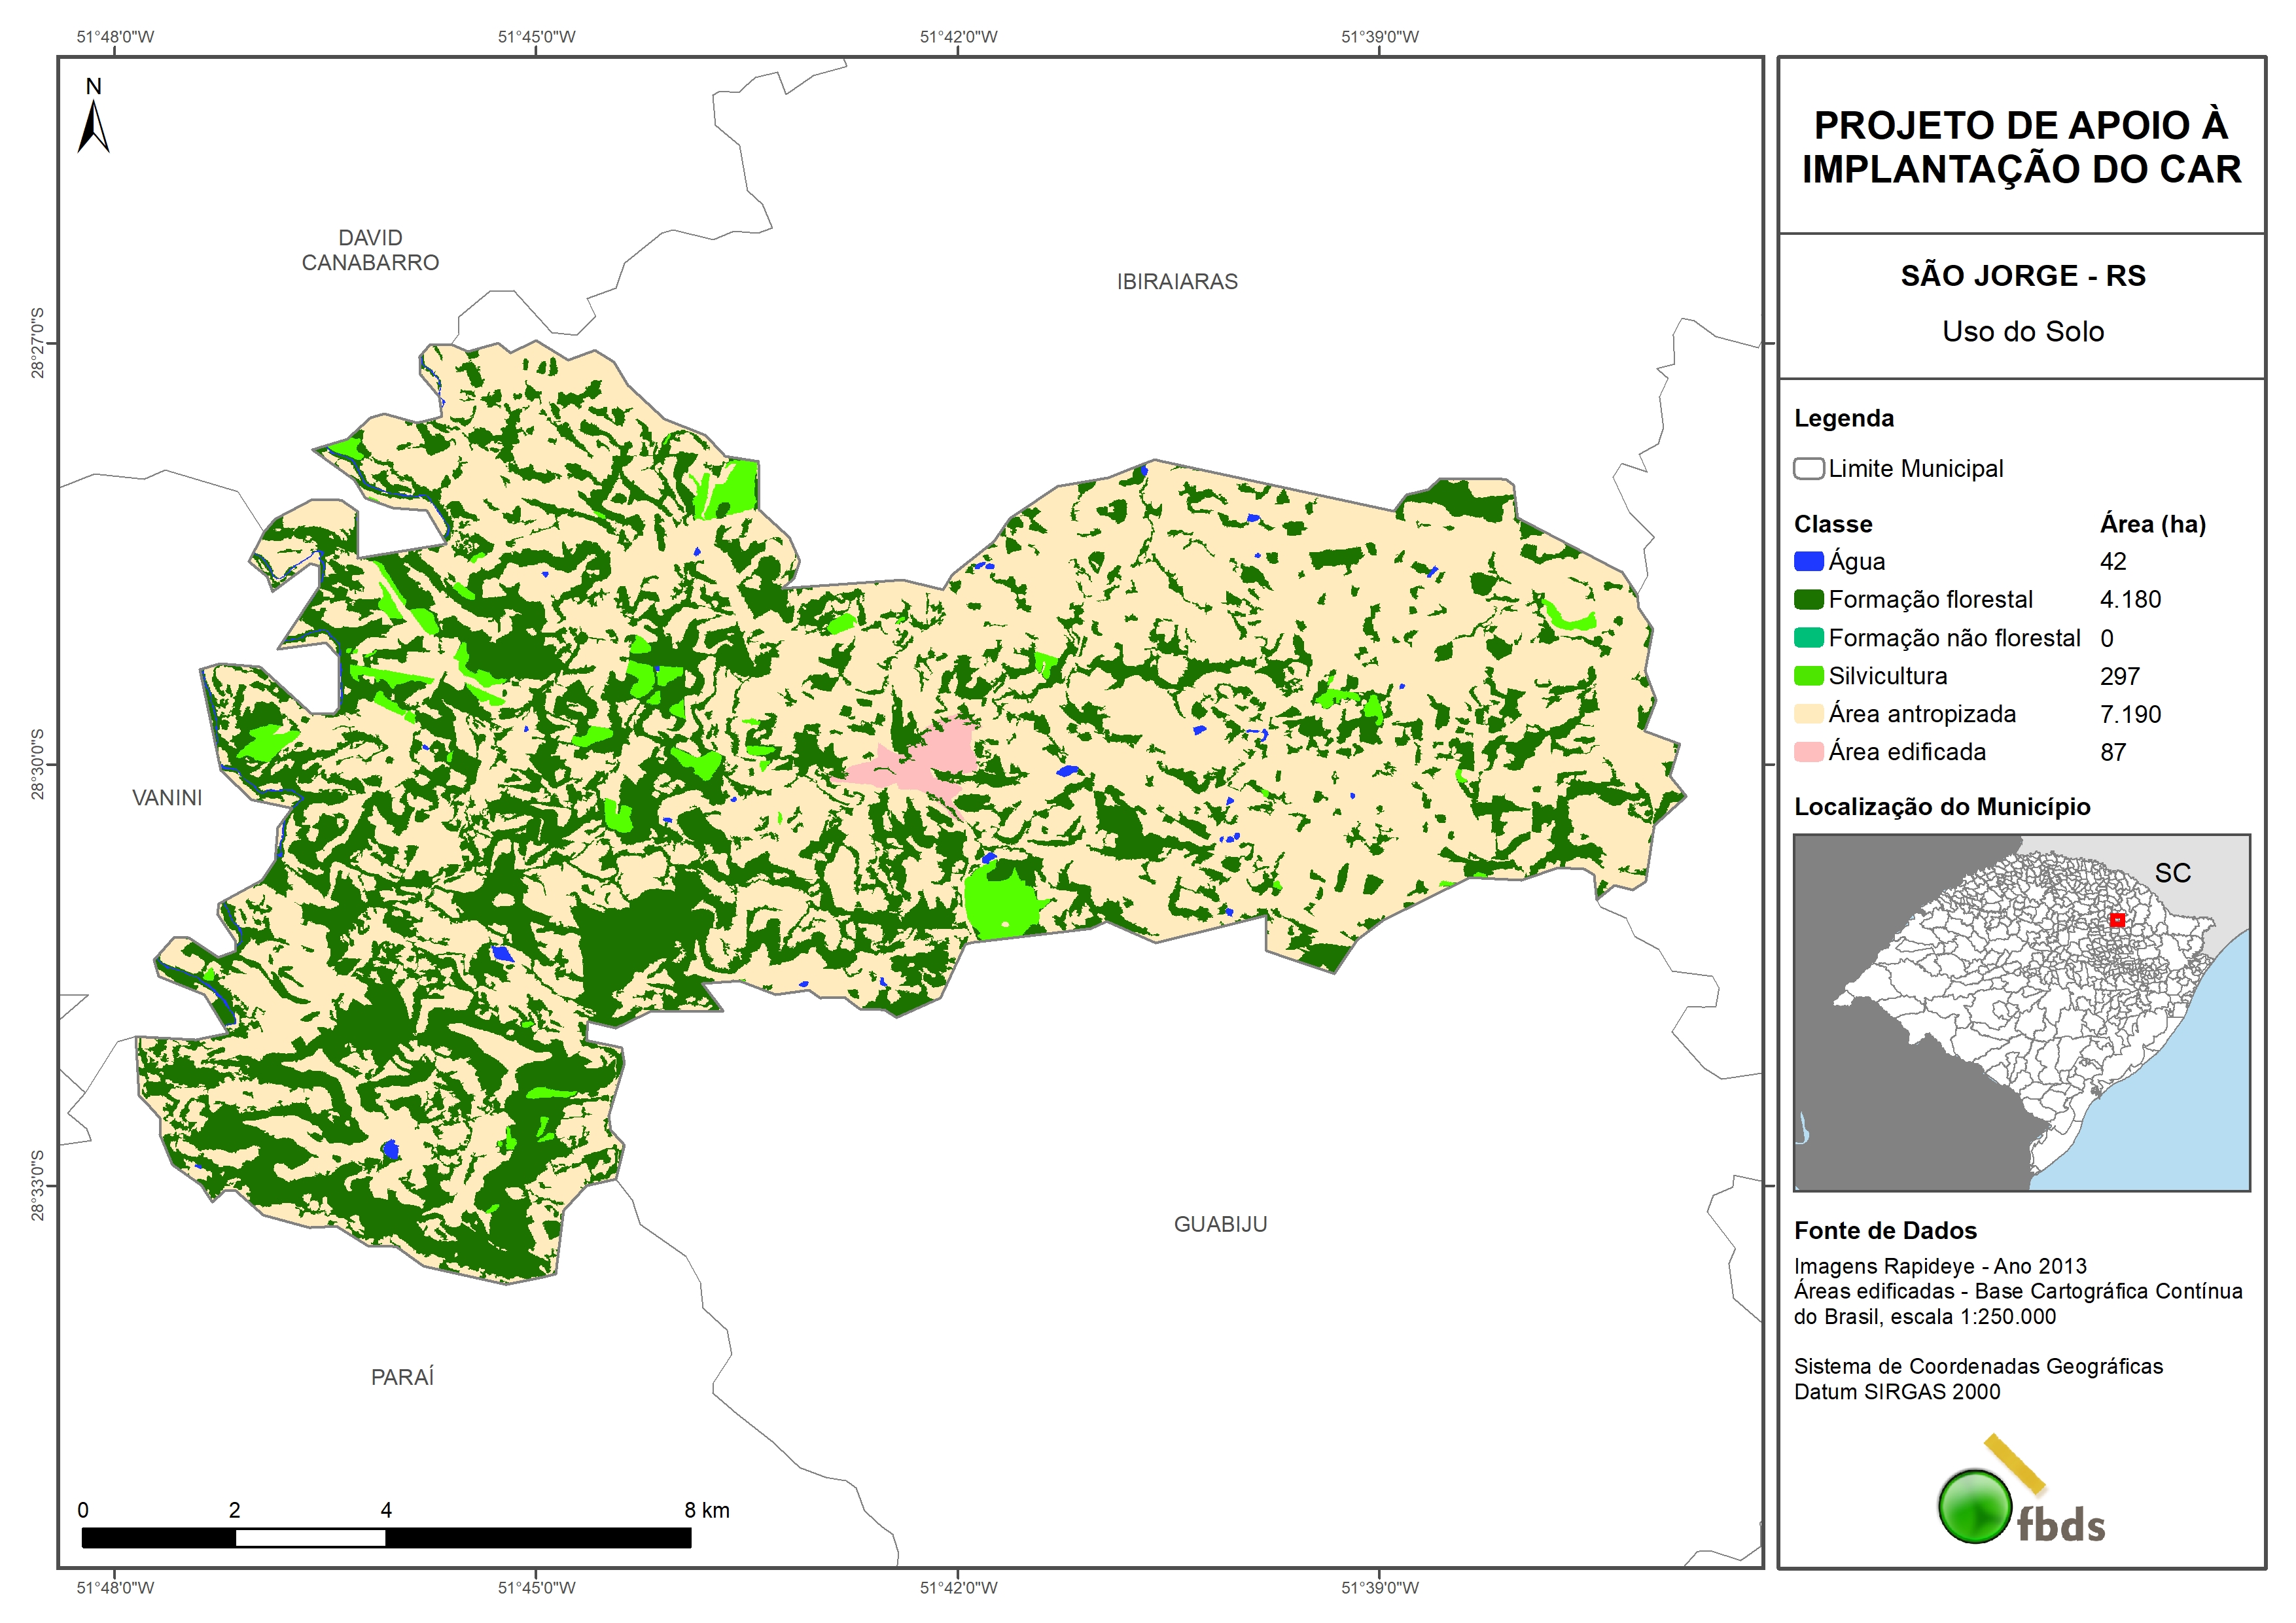Click the GUABIJU municipality label
The height and width of the screenshot is (1623, 2296).
click(1219, 1224)
